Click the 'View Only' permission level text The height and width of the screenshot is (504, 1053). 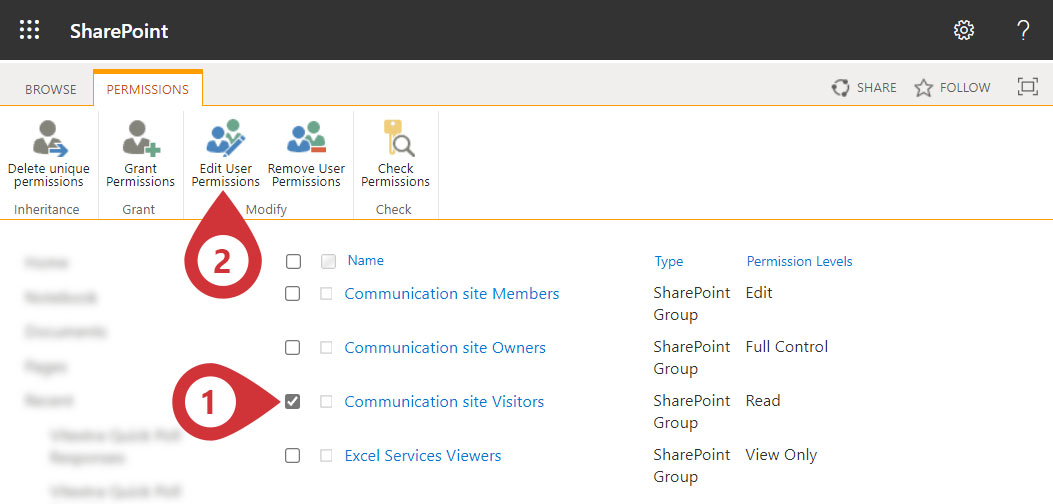pos(781,455)
